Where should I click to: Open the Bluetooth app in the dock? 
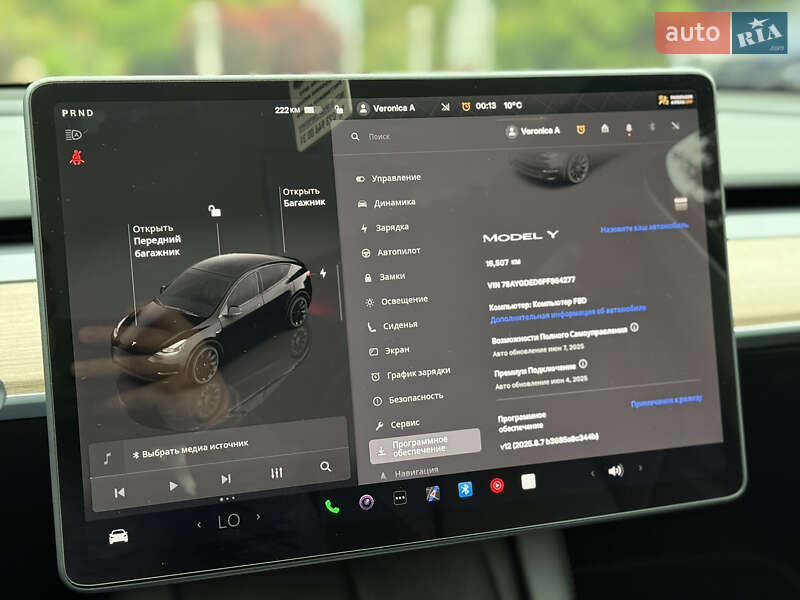[465, 489]
